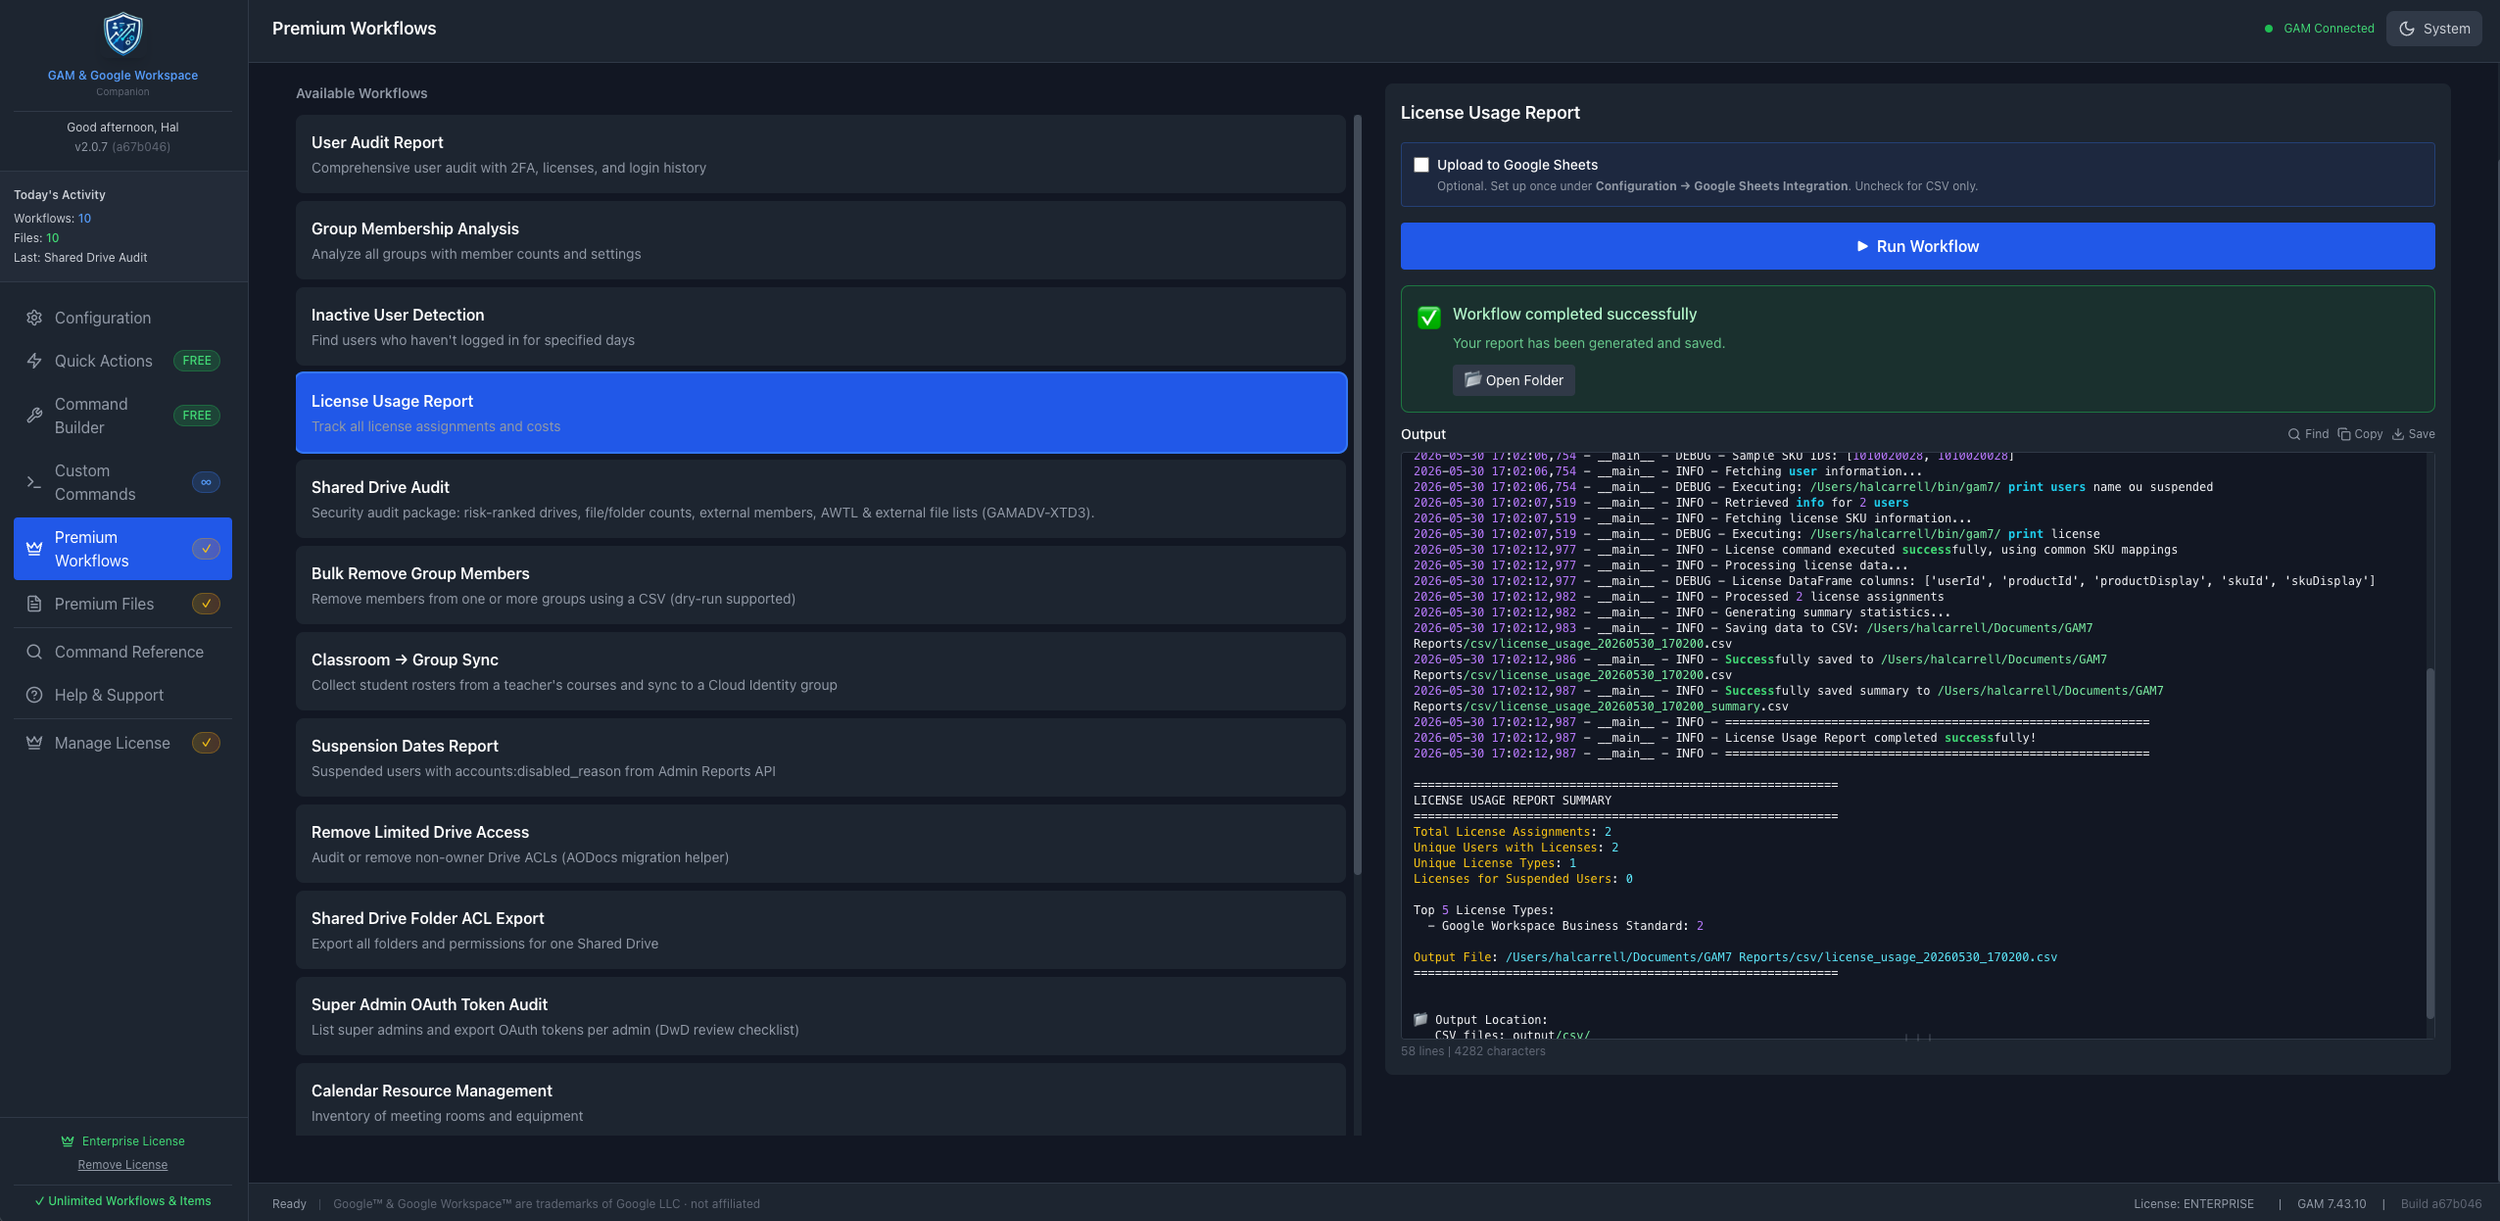Screen dimensions: 2500x1221
Task: Click the Output log vertical scrollbar
Action: 2429,843
